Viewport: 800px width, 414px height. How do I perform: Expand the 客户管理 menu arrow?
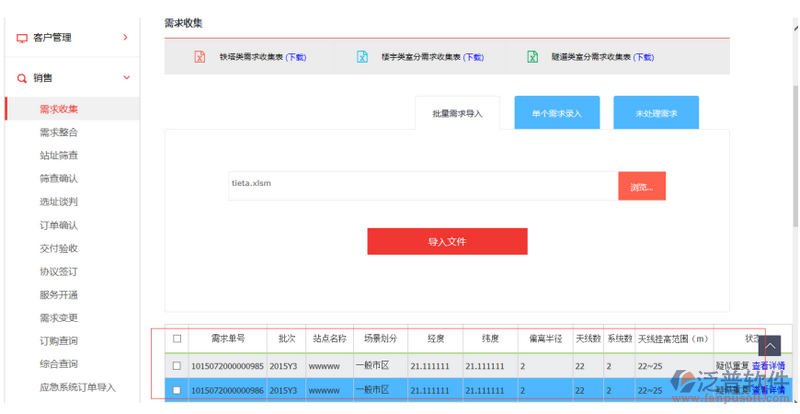coord(125,38)
